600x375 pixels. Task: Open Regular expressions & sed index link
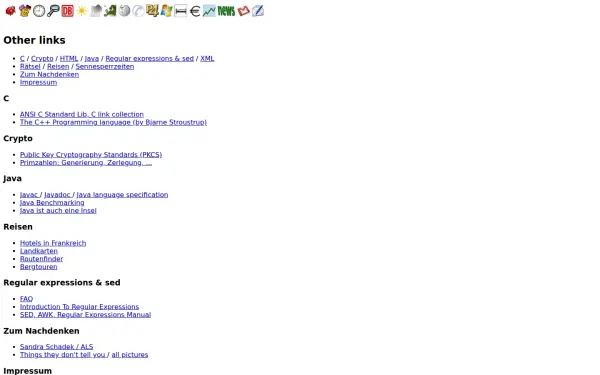150,59
